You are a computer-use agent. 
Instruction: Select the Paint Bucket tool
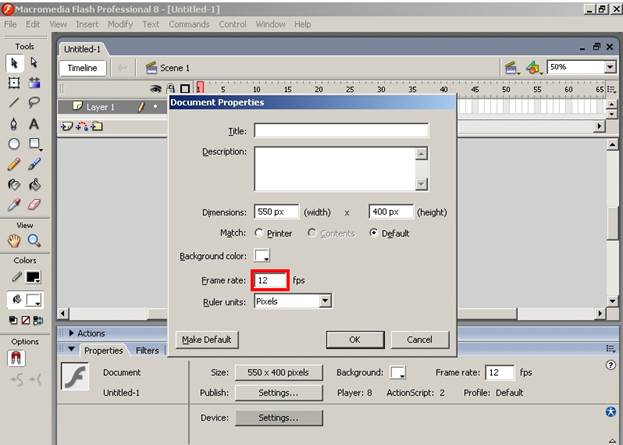pyautogui.click(x=35, y=184)
